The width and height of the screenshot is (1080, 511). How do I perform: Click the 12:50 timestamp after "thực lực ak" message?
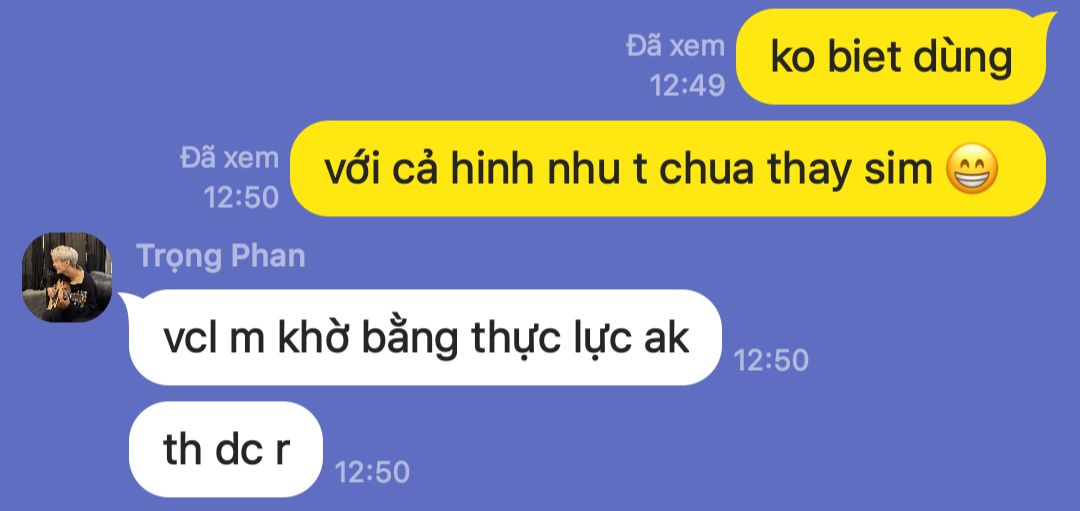[x=771, y=360]
